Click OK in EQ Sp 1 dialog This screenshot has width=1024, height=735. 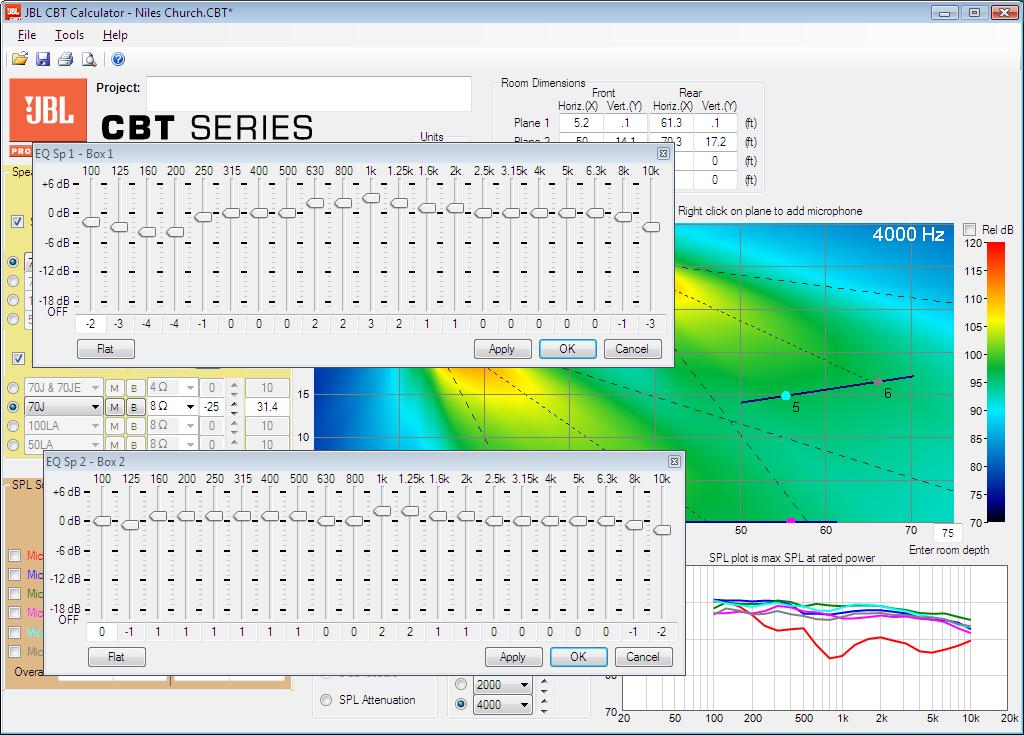568,349
